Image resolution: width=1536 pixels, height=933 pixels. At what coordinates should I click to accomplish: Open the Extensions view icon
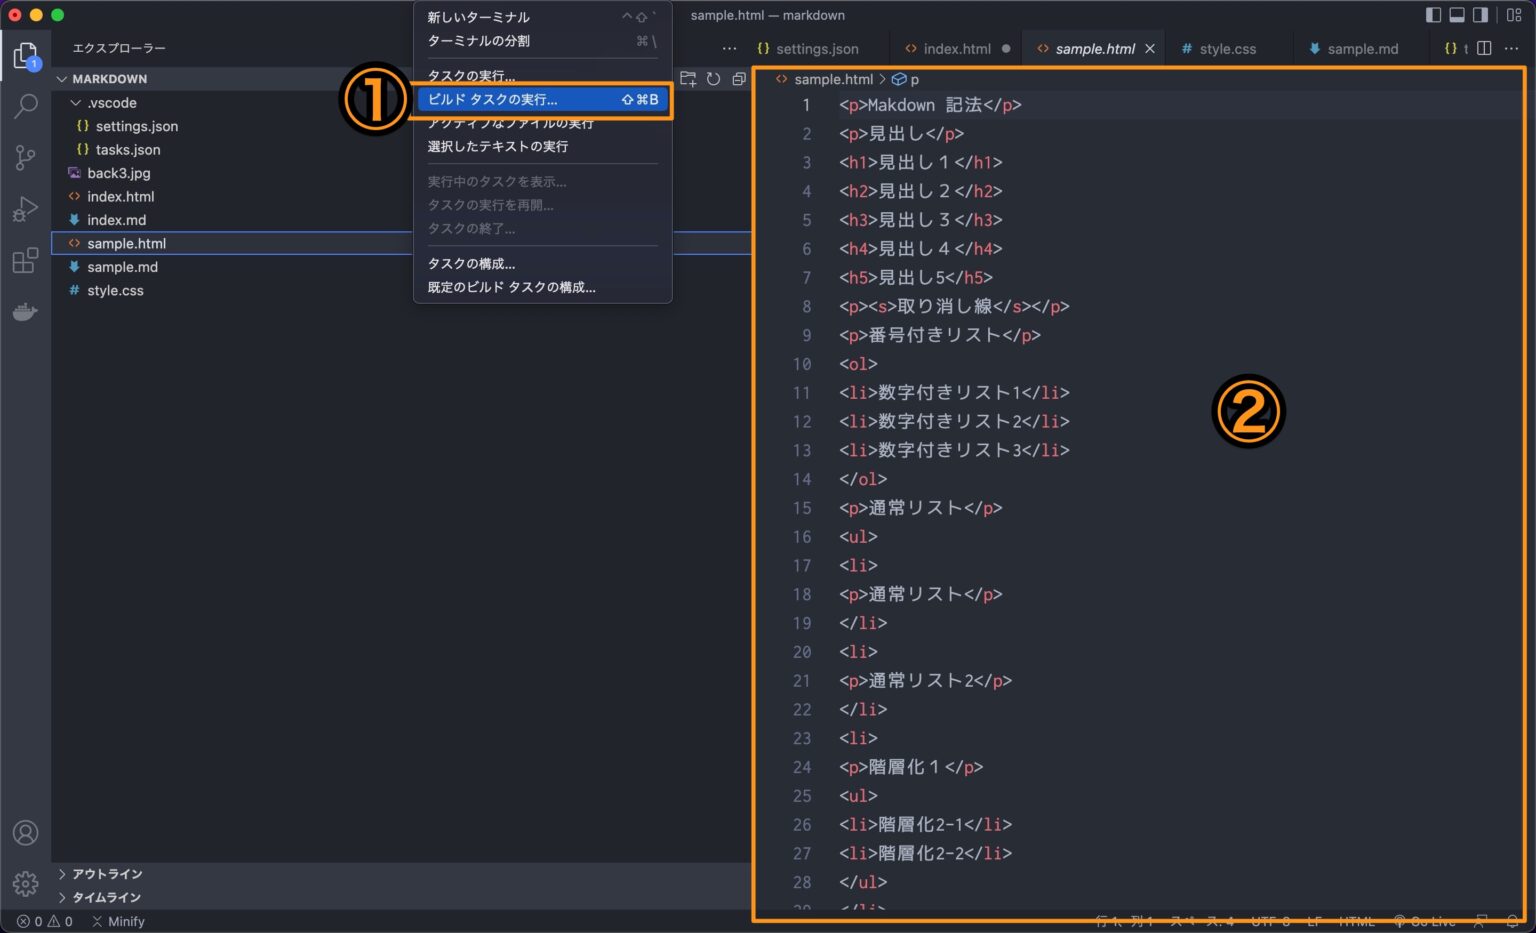point(25,260)
